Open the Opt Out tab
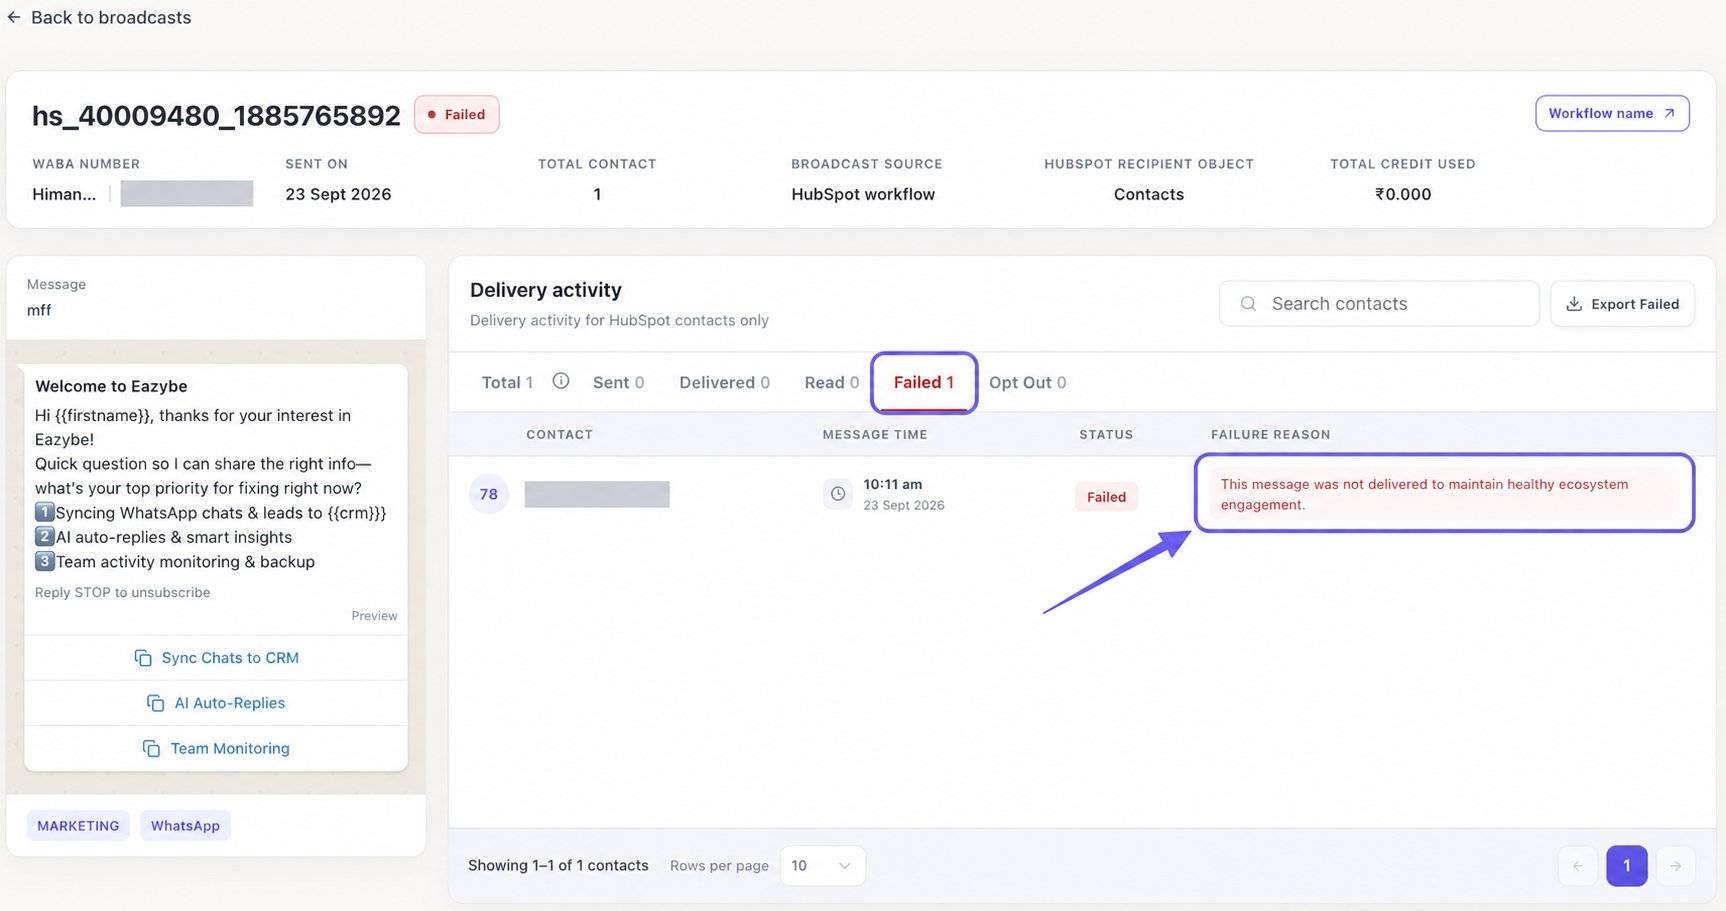The image size is (1726, 911). 1027,382
